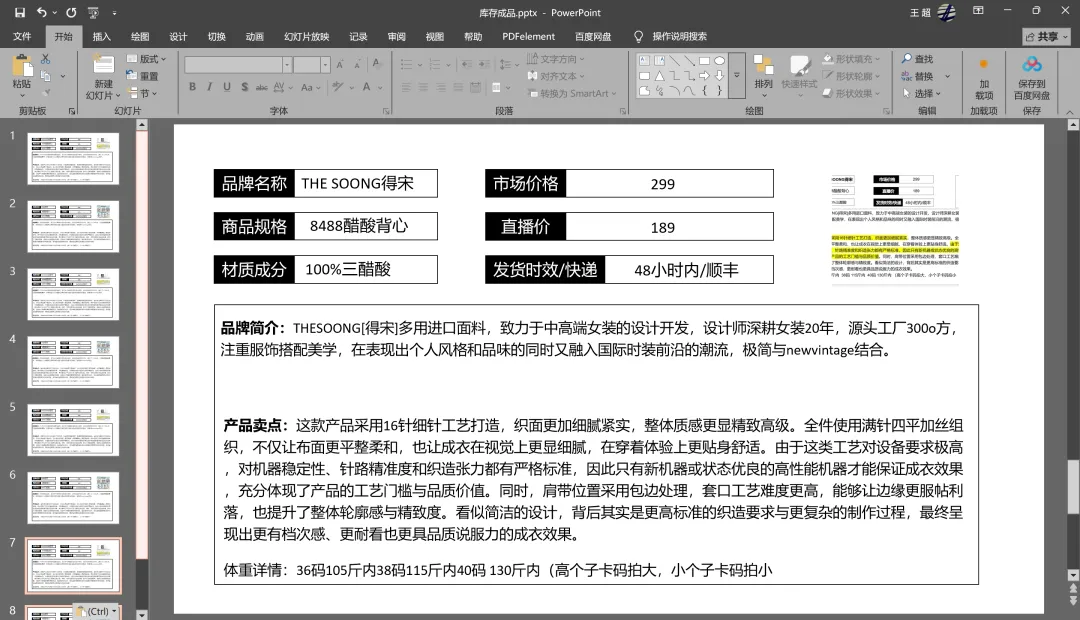Screen dimensions: 1080x620
Task: Switch to the Transitions (切换) tab
Action: coord(217,37)
